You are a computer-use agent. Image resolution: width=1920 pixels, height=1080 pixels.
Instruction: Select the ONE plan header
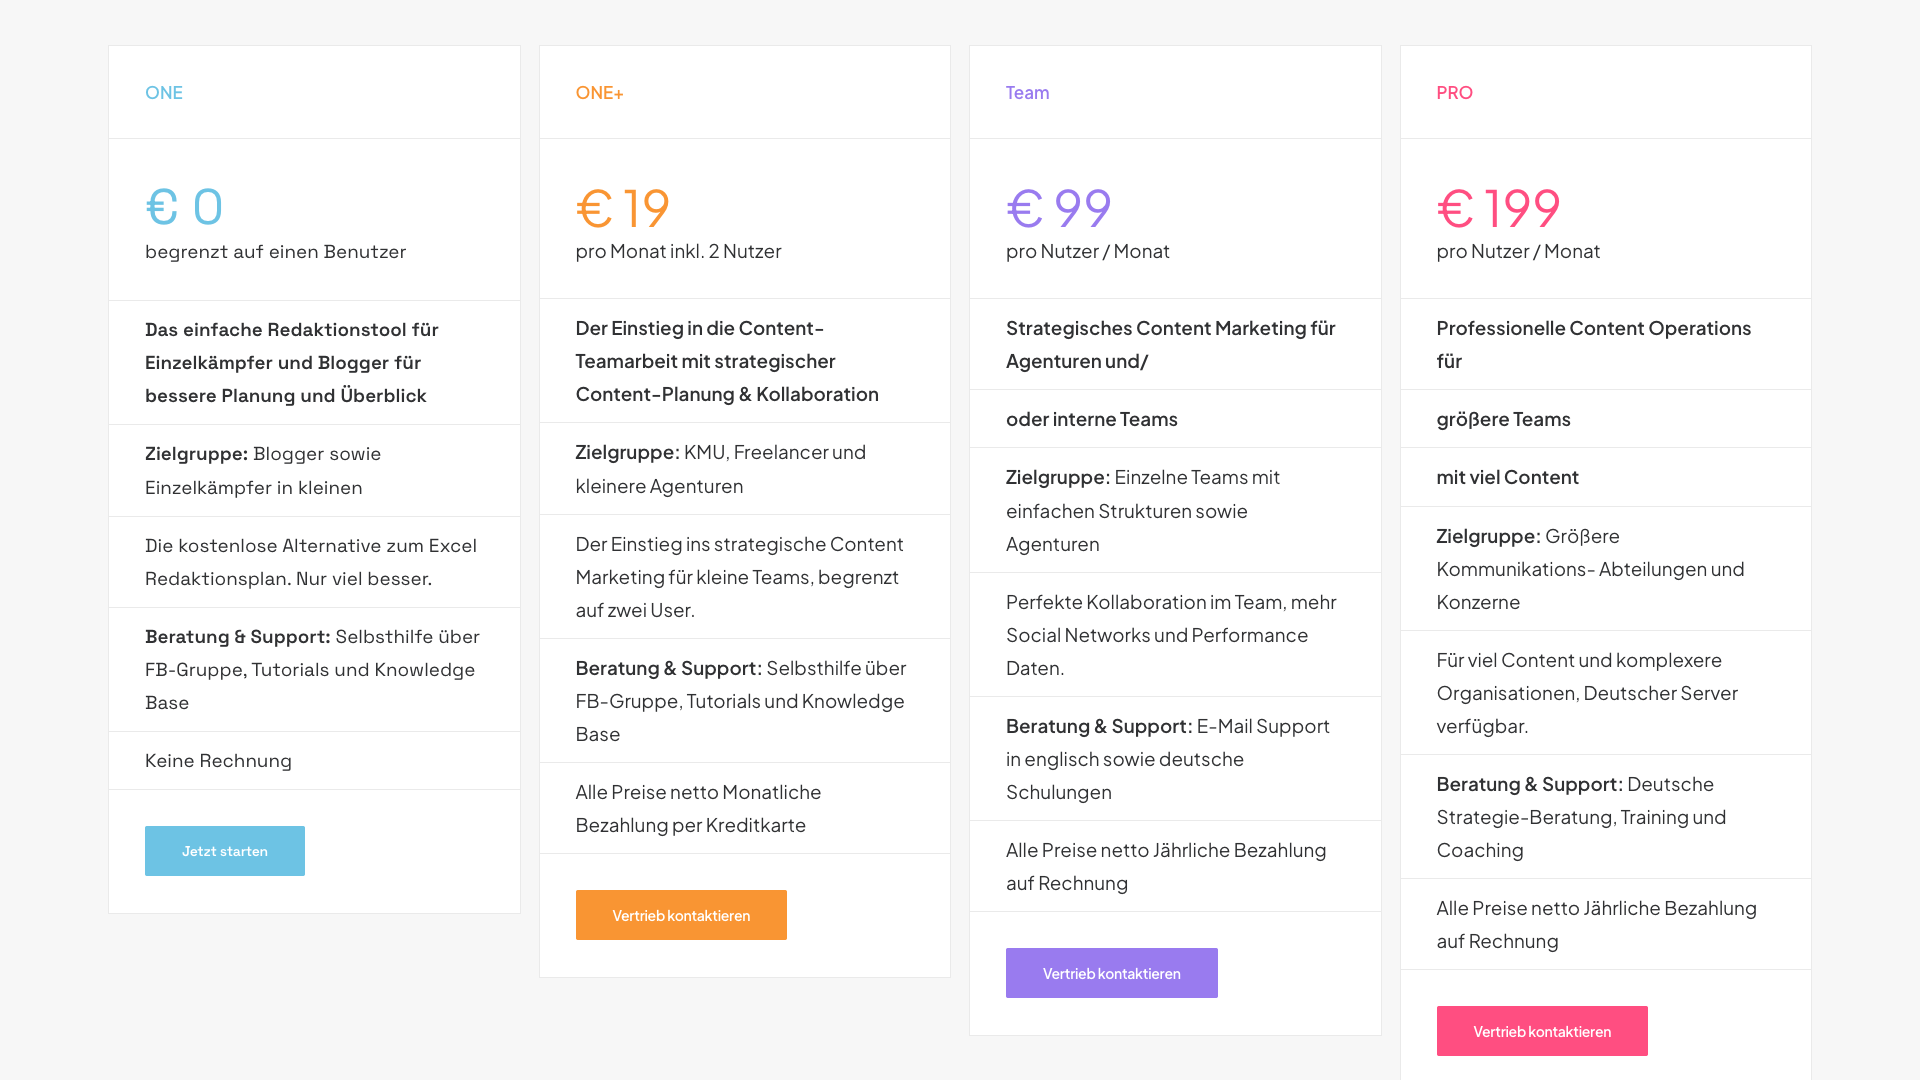[x=164, y=92]
